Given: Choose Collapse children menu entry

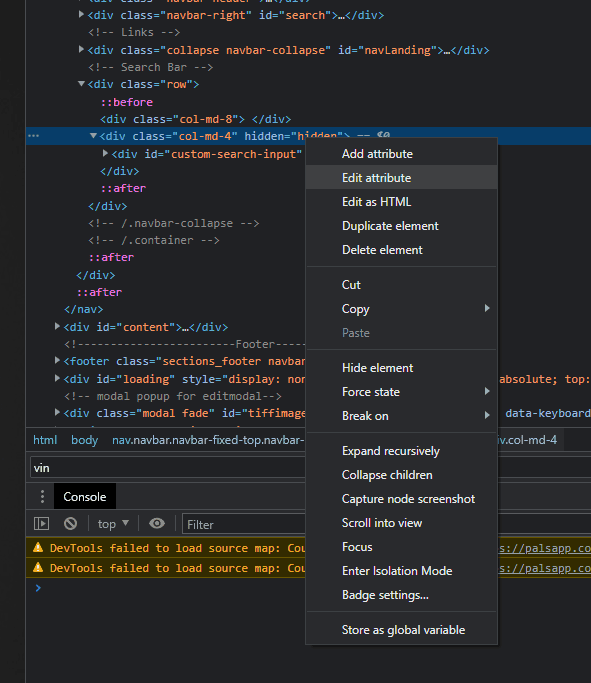Looking at the screenshot, I should (401, 475).
